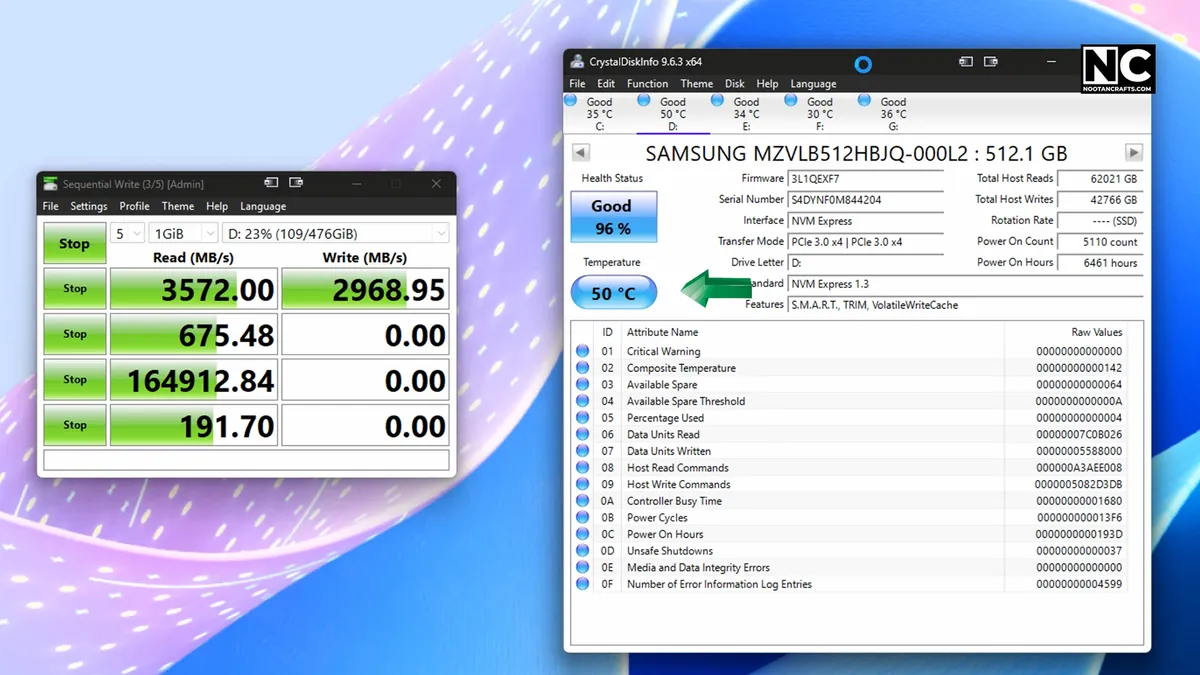Select drive C: tab at 35 °C
The height and width of the screenshot is (675, 1200).
pyautogui.click(x=599, y=113)
